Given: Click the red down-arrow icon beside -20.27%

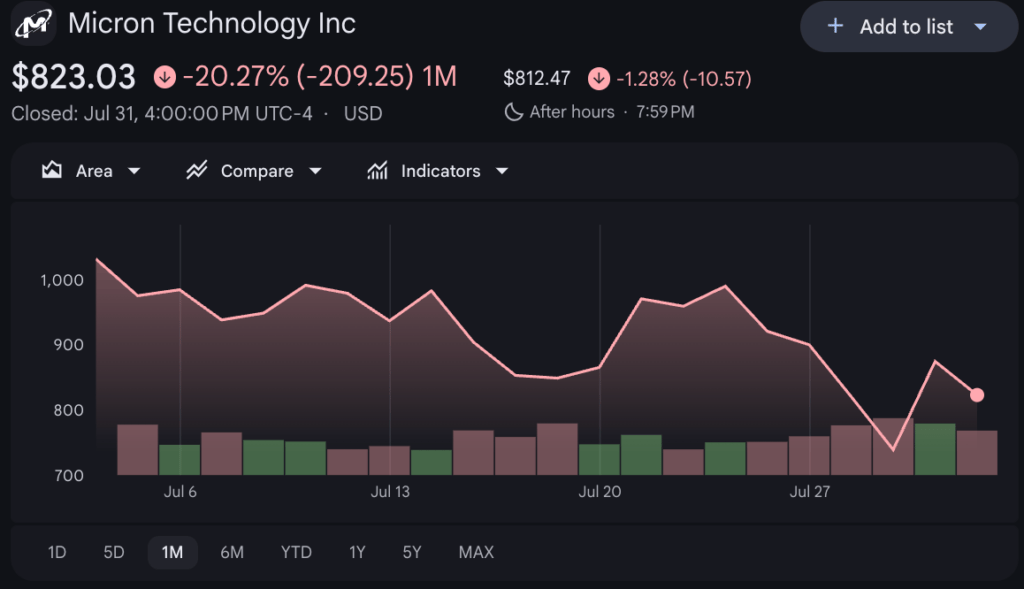Looking at the screenshot, I should pyautogui.click(x=165, y=77).
